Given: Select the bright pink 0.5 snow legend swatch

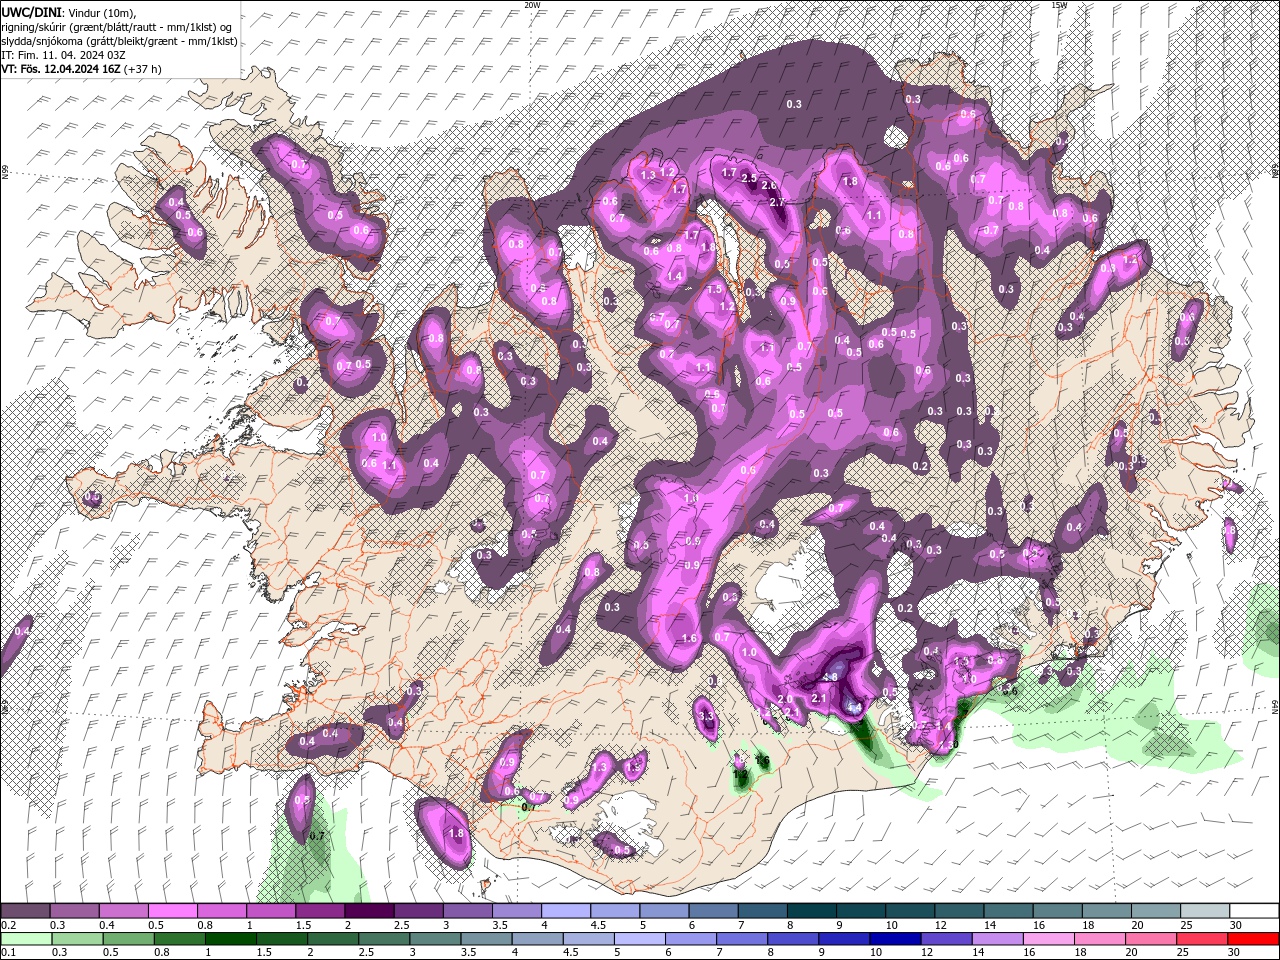Looking at the screenshot, I should [x=172, y=911].
